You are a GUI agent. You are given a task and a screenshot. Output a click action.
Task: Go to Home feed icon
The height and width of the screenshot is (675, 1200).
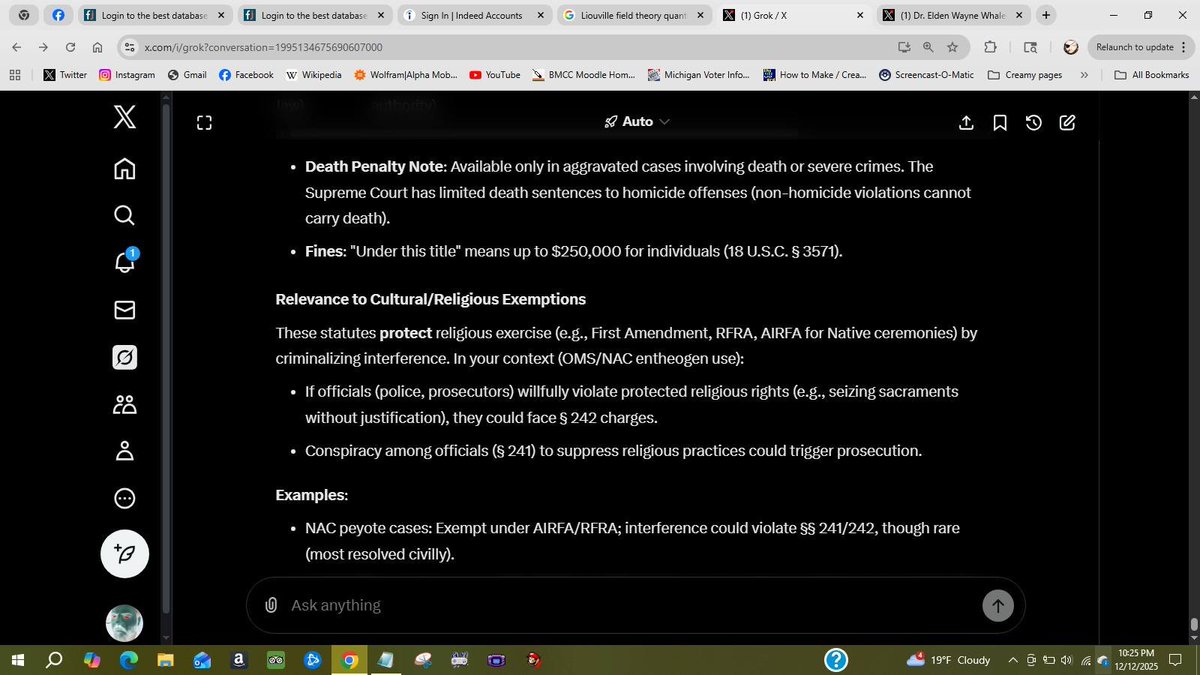[x=125, y=168]
